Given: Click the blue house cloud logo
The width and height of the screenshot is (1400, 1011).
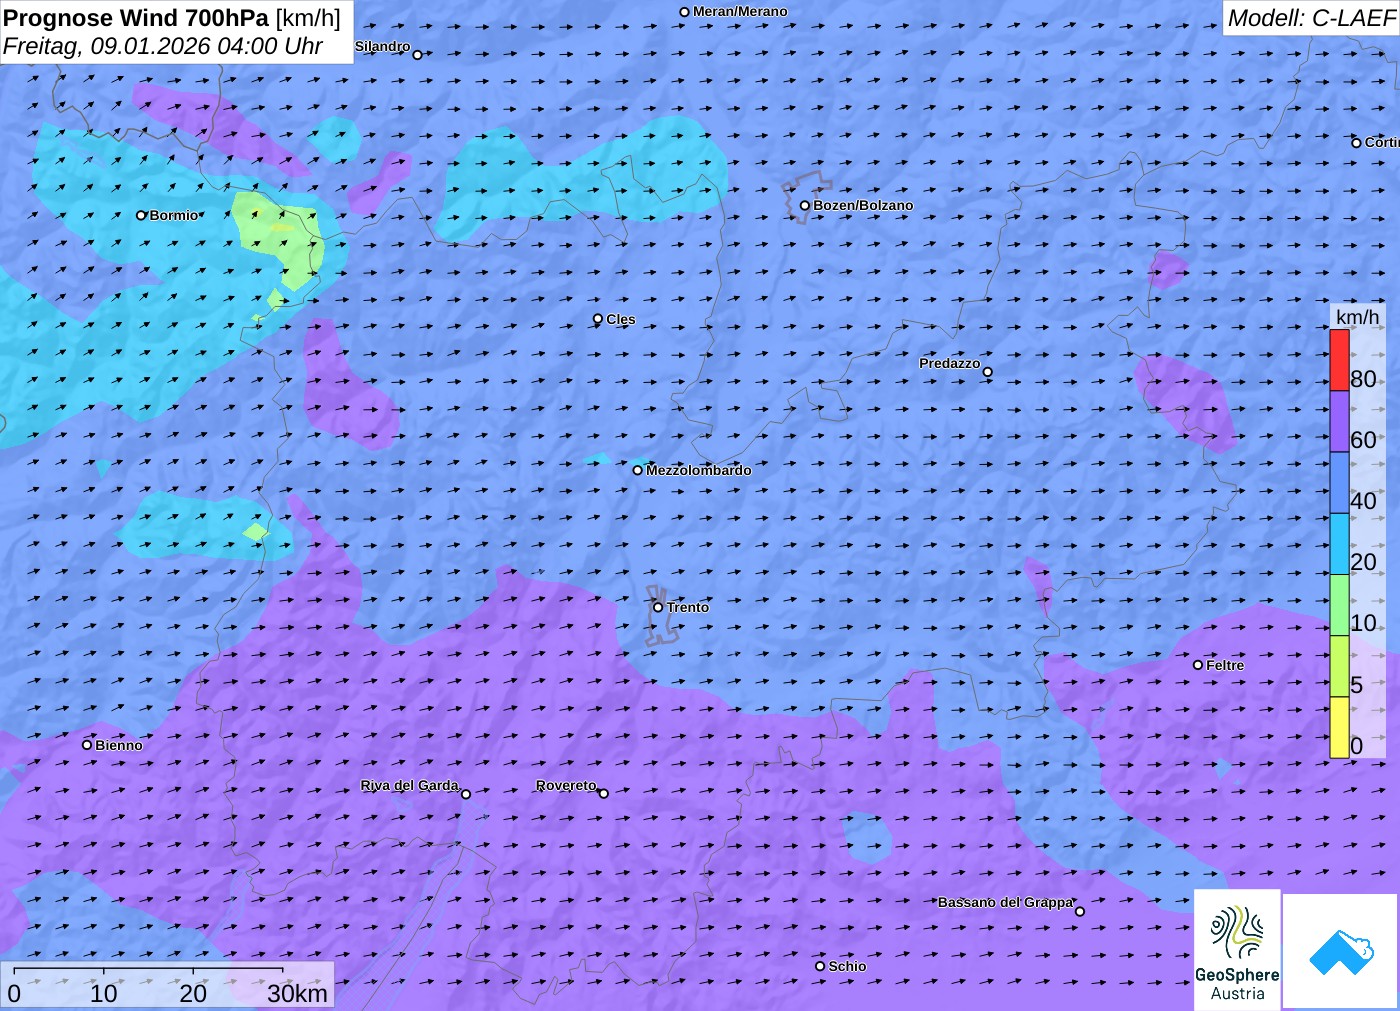Looking at the screenshot, I should point(1341,951).
